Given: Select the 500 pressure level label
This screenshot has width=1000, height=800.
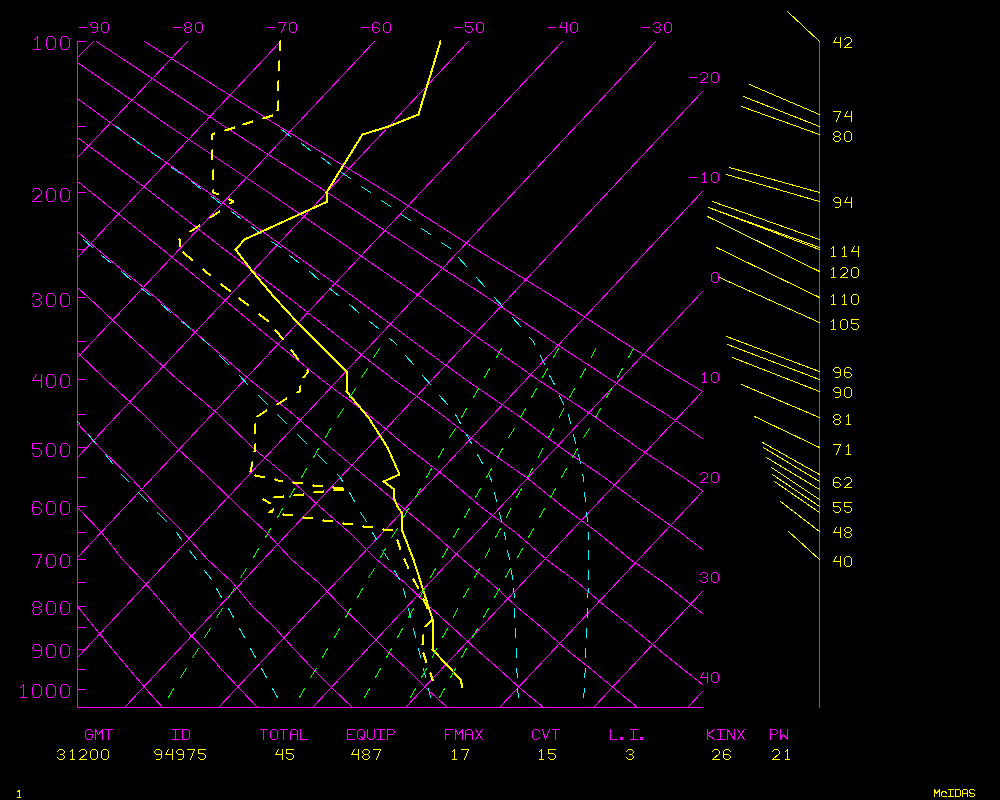Looking at the screenshot, I should 51,450.
